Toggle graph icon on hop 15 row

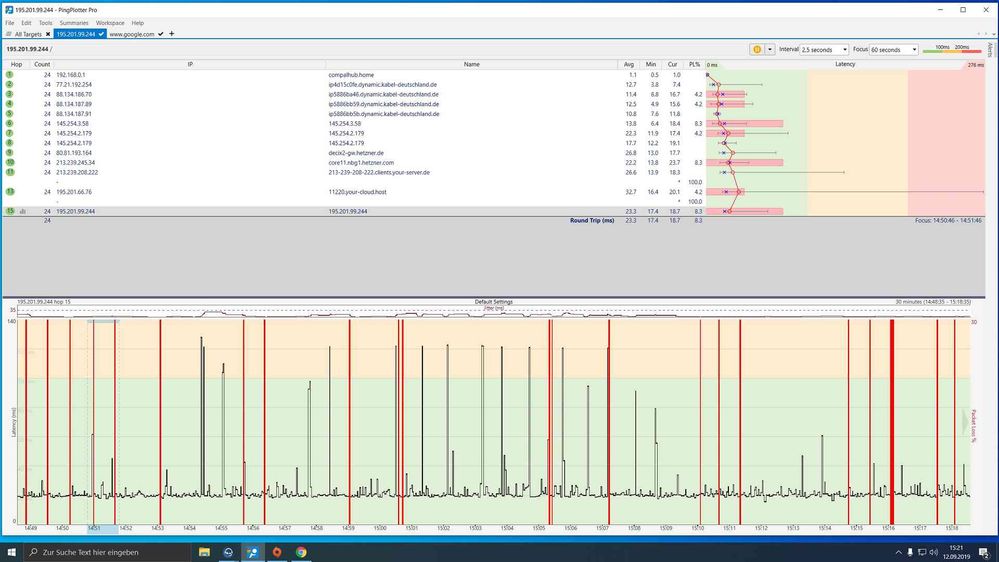click(x=22, y=212)
